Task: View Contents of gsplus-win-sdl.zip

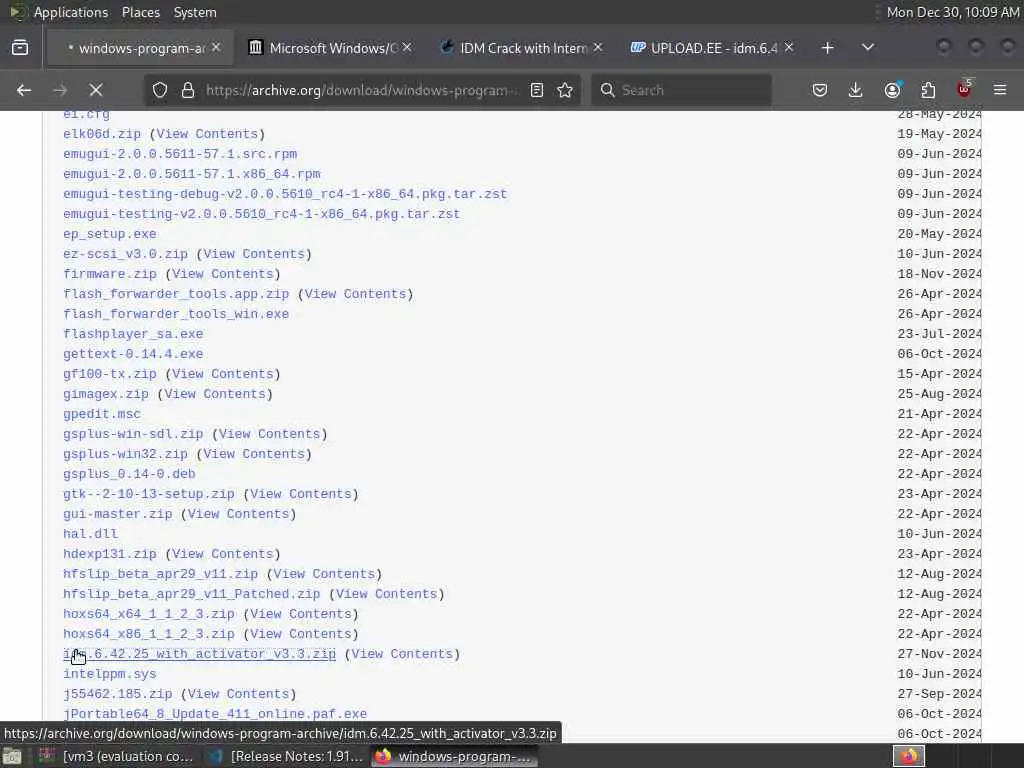Action: click(x=270, y=434)
